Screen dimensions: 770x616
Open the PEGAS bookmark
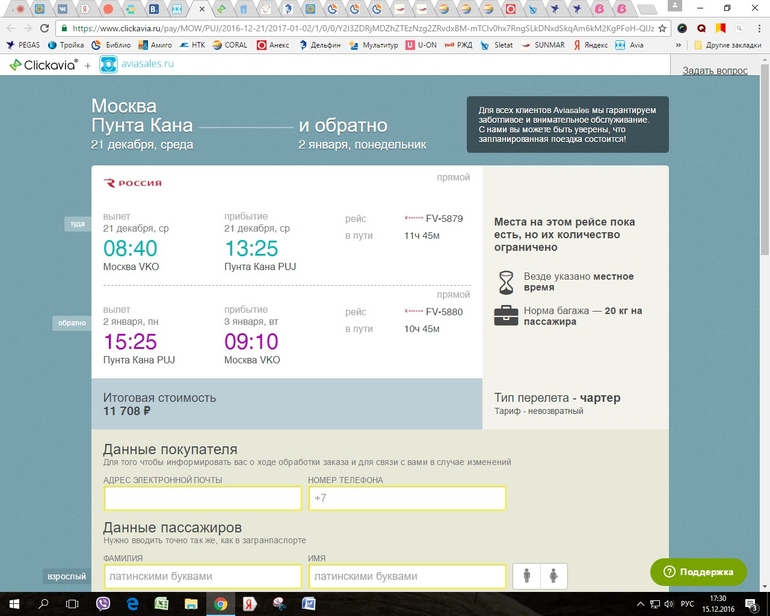[22, 45]
